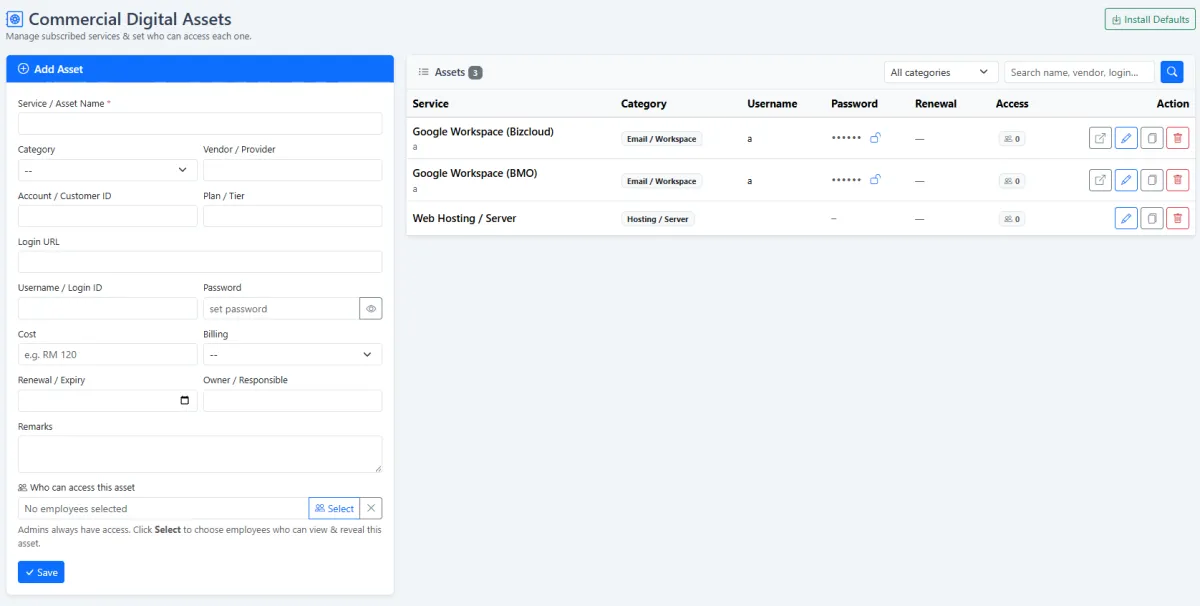Duplicate the Web Hosting / Server asset

(x=1152, y=218)
